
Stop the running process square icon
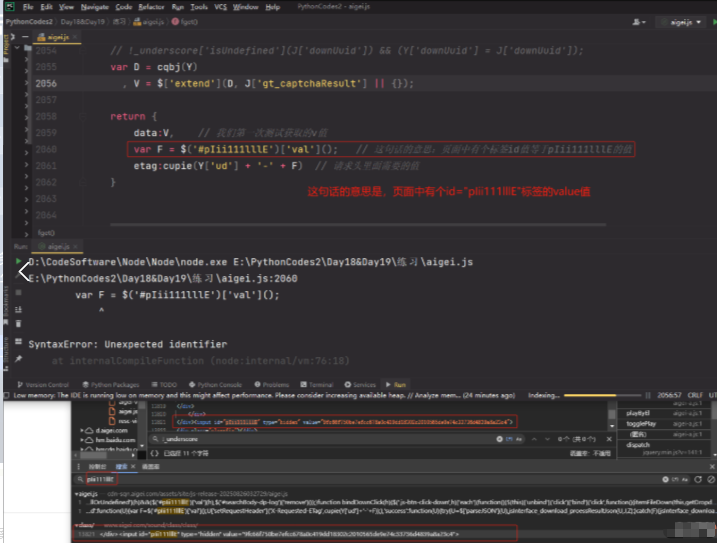pos(18,292)
